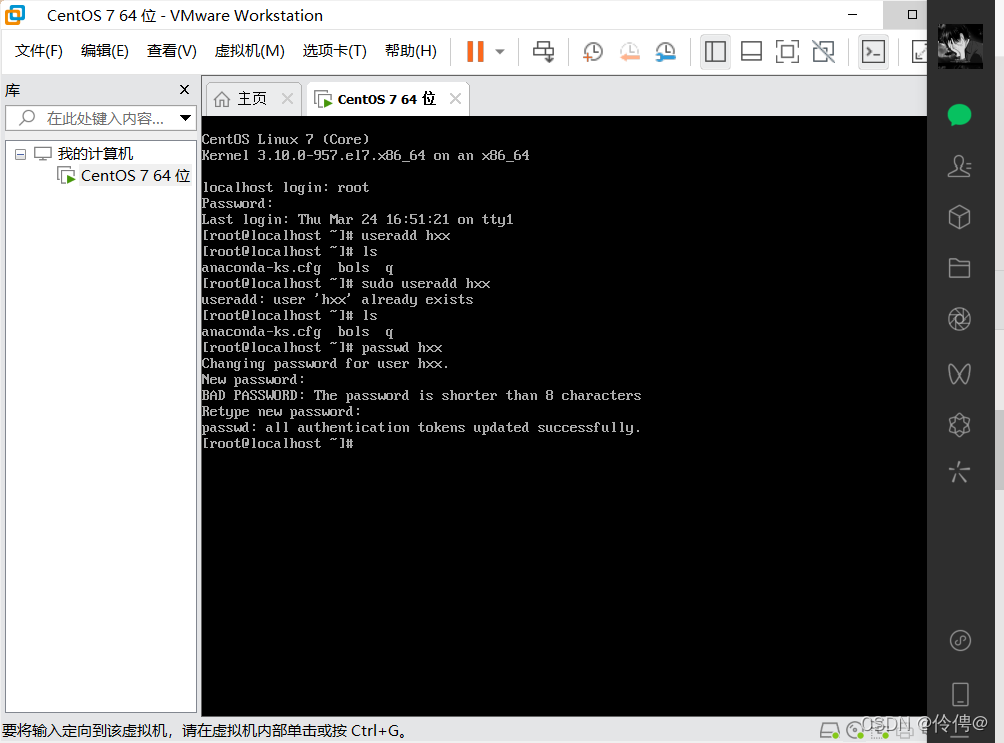Click the hard disk status icon

point(830,730)
